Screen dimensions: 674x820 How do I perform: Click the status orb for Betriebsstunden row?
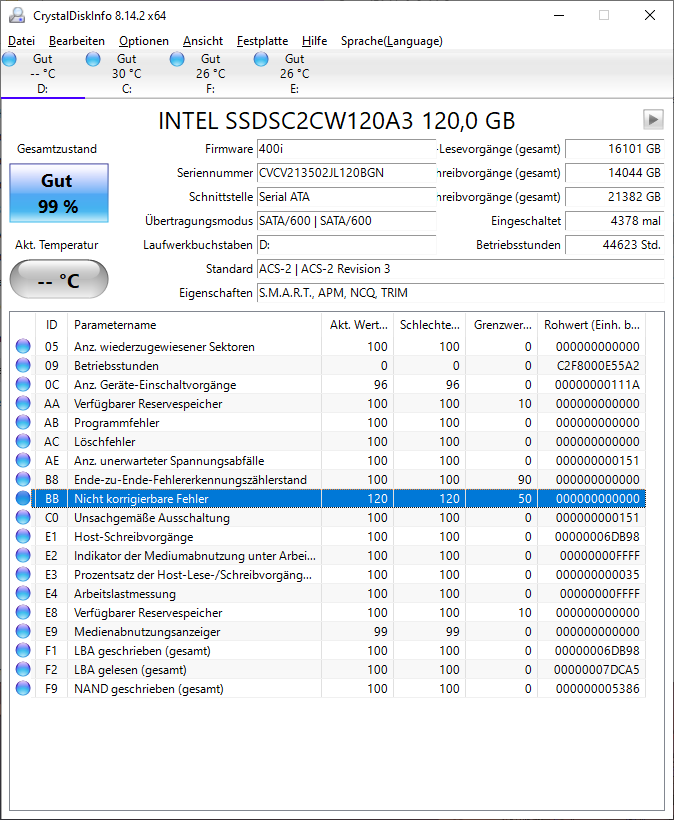[x=23, y=365]
